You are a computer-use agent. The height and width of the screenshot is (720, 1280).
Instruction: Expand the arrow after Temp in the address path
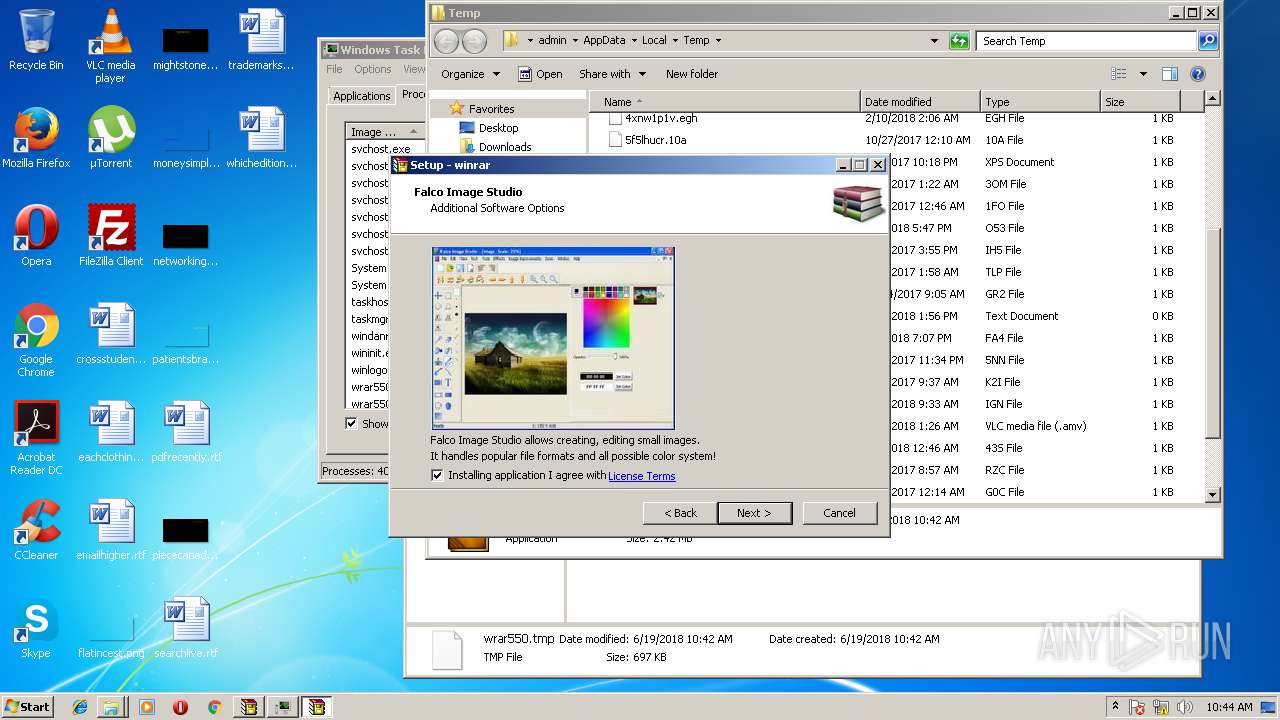pyautogui.click(x=718, y=41)
